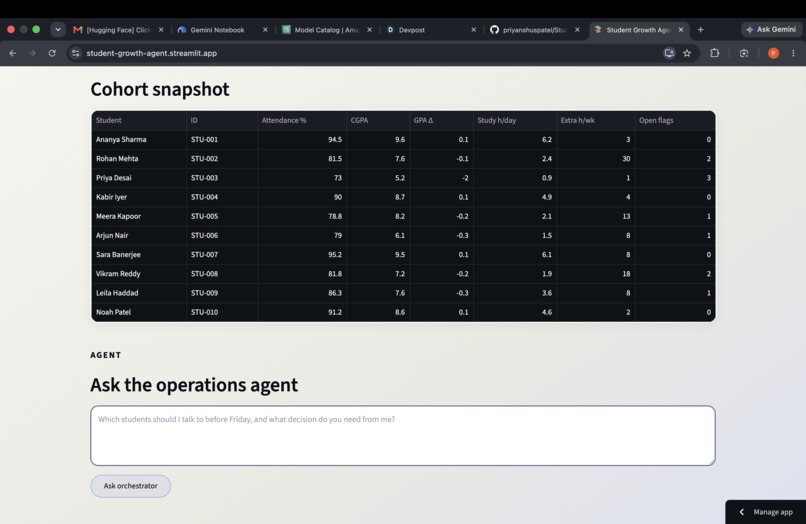This screenshot has width=806, height=524.
Task: Select the Arjun Nair cell
Action: tap(139, 236)
